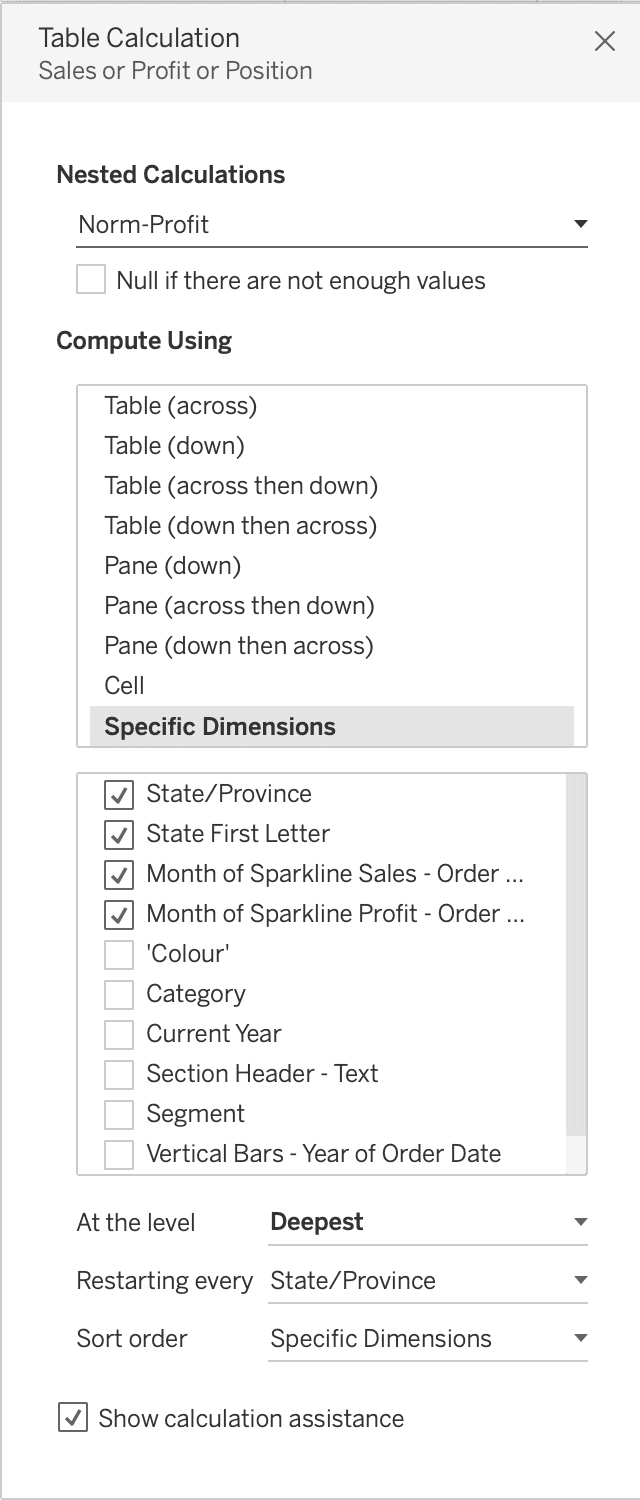640x1500 pixels.
Task: Enable the Category dimension
Action: tap(118, 993)
